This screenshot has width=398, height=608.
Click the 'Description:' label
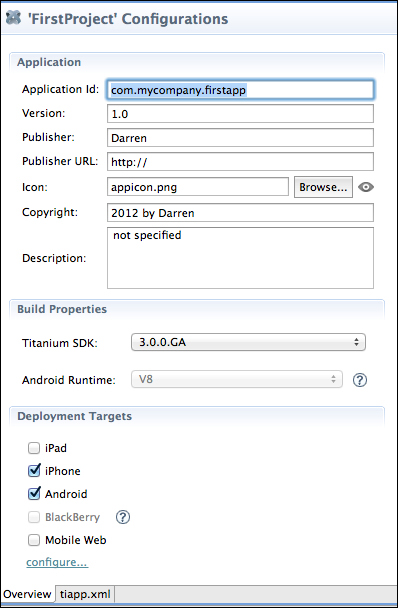coord(54,258)
